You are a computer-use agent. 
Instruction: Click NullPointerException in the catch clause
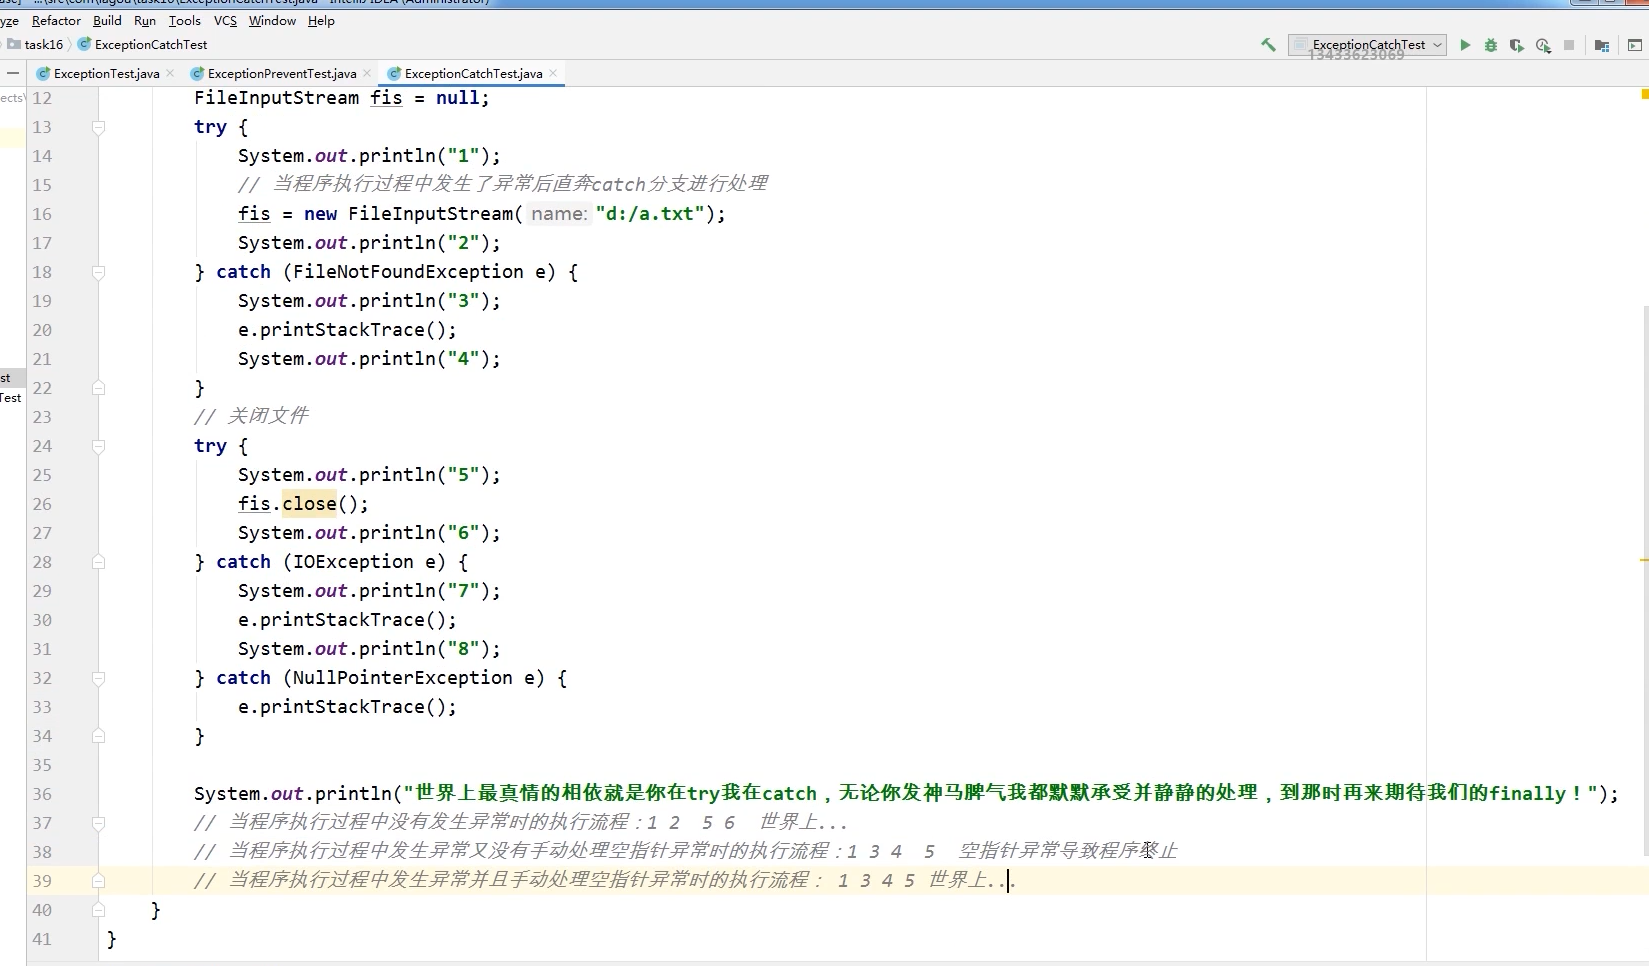[x=402, y=678]
